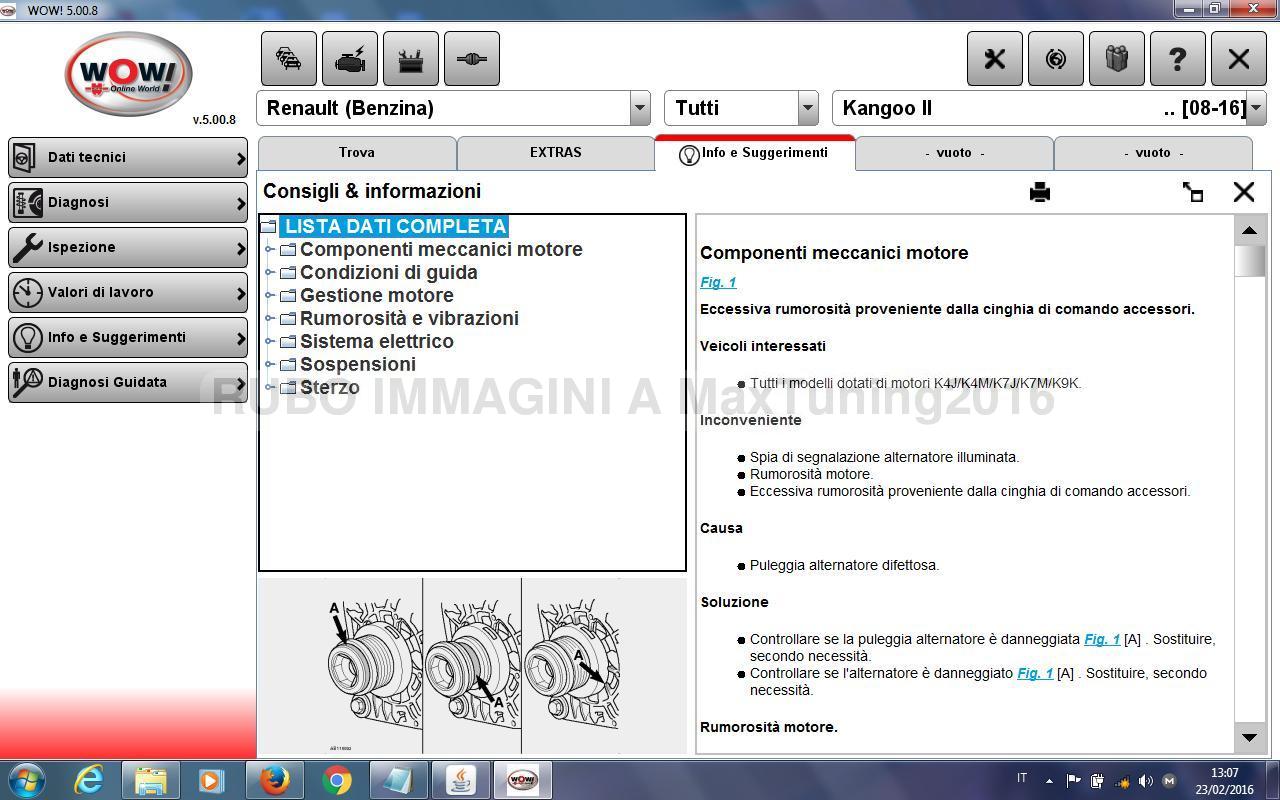
Task: Open the vehicle selection cars icon
Action: coord(289,59)
